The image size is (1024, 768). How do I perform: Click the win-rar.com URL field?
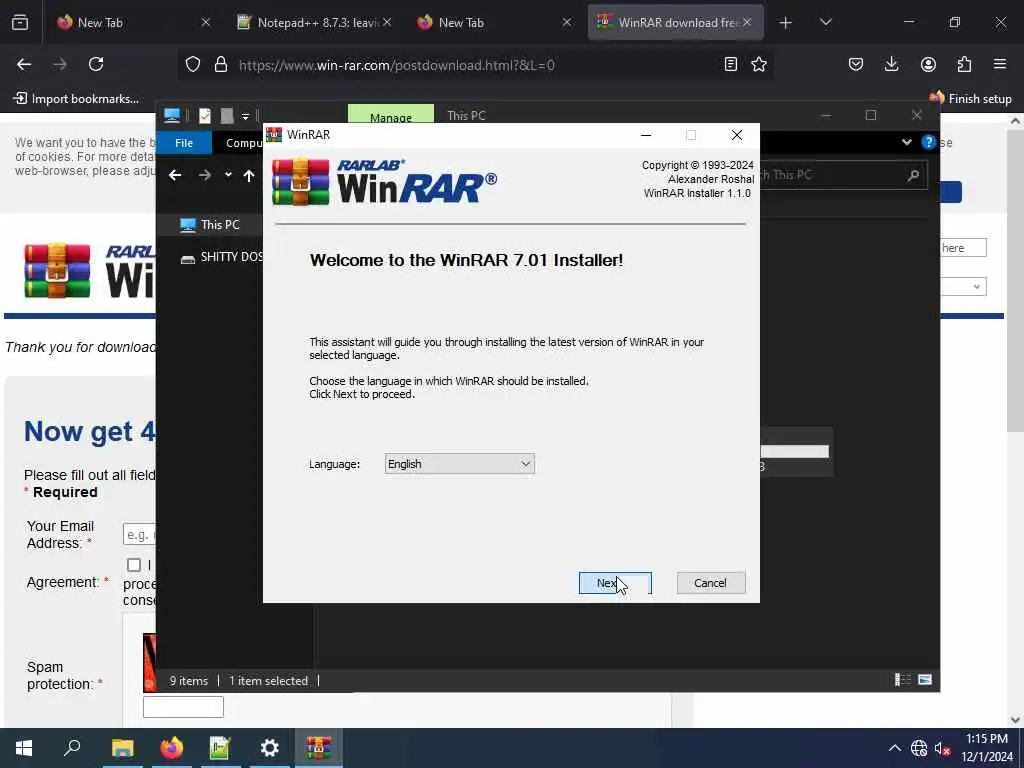point(475,65)
